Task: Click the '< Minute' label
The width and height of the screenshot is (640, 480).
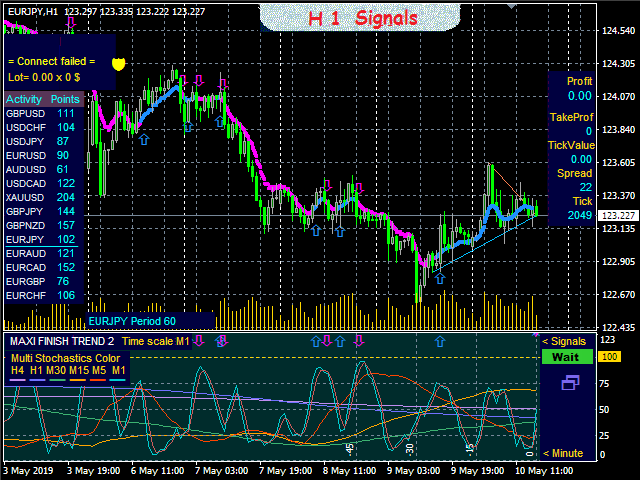Action: pyautogui.click(x=562, y=453)
